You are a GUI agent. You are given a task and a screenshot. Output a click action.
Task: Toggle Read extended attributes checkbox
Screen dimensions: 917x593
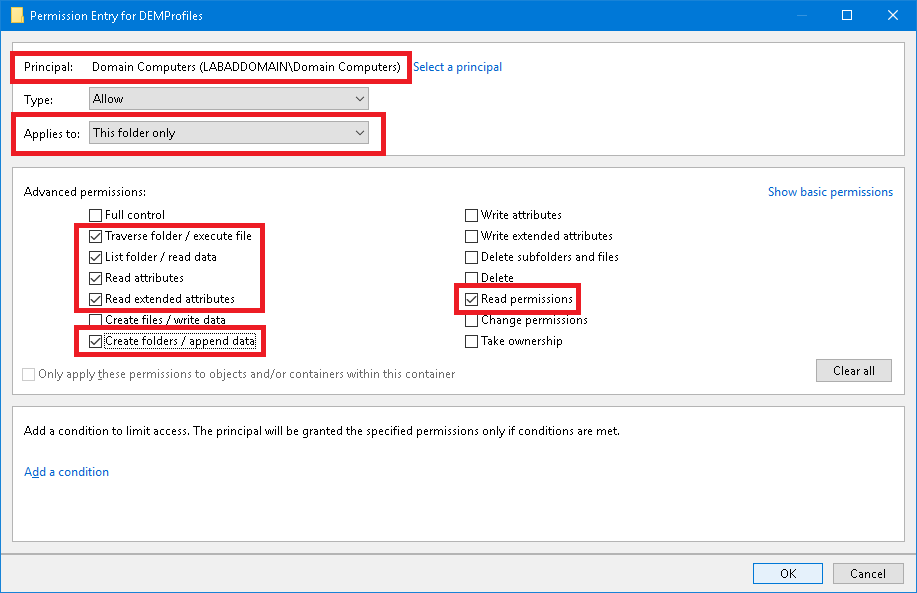[x=96, y=299]
